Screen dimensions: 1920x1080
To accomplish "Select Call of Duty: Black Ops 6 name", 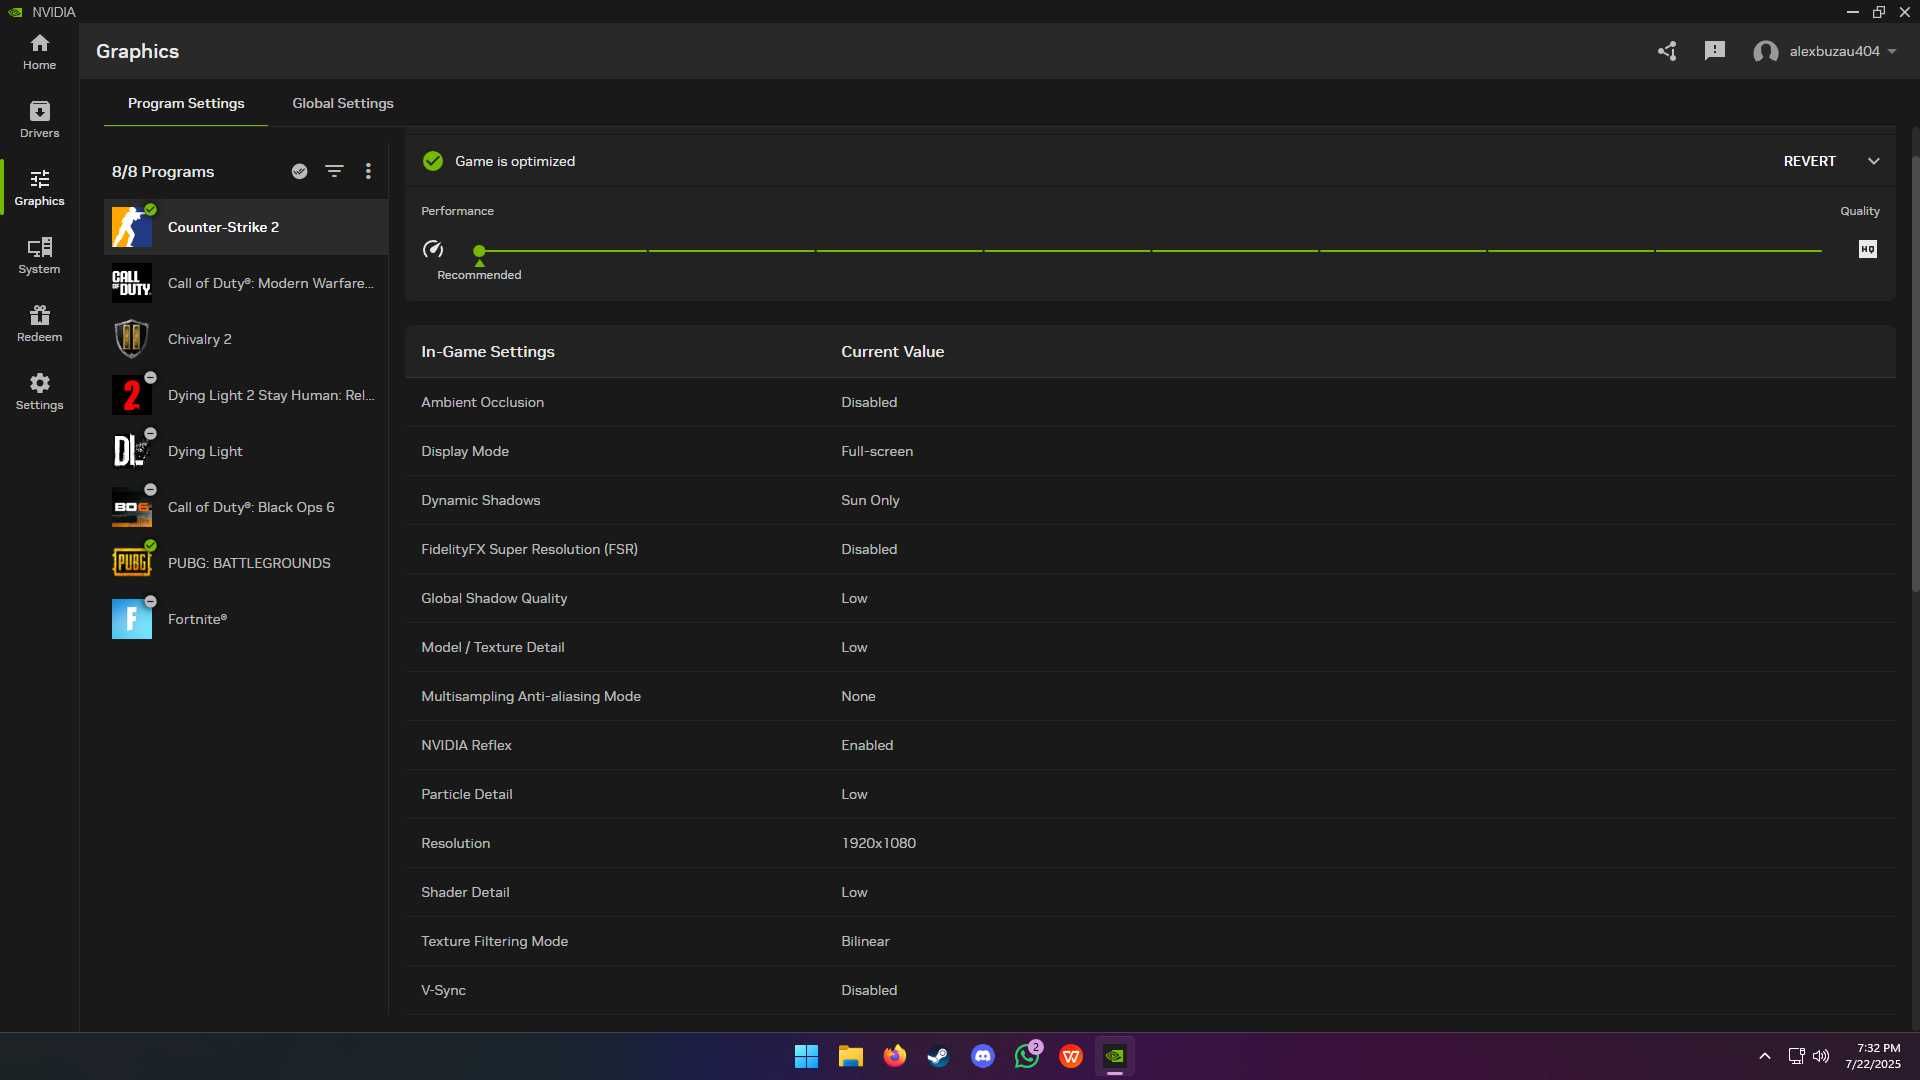I will (251, 507).
